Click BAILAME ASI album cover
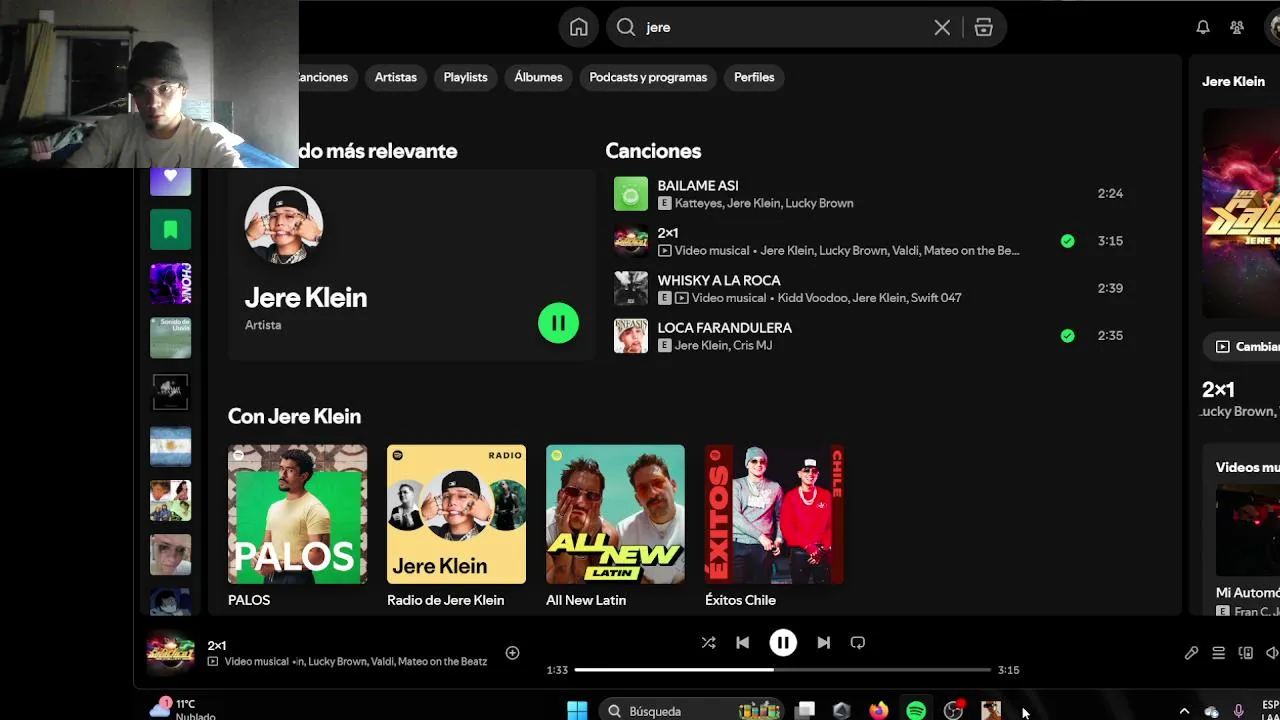Screen dimensions: 1280x720 (x=631, y=194)
